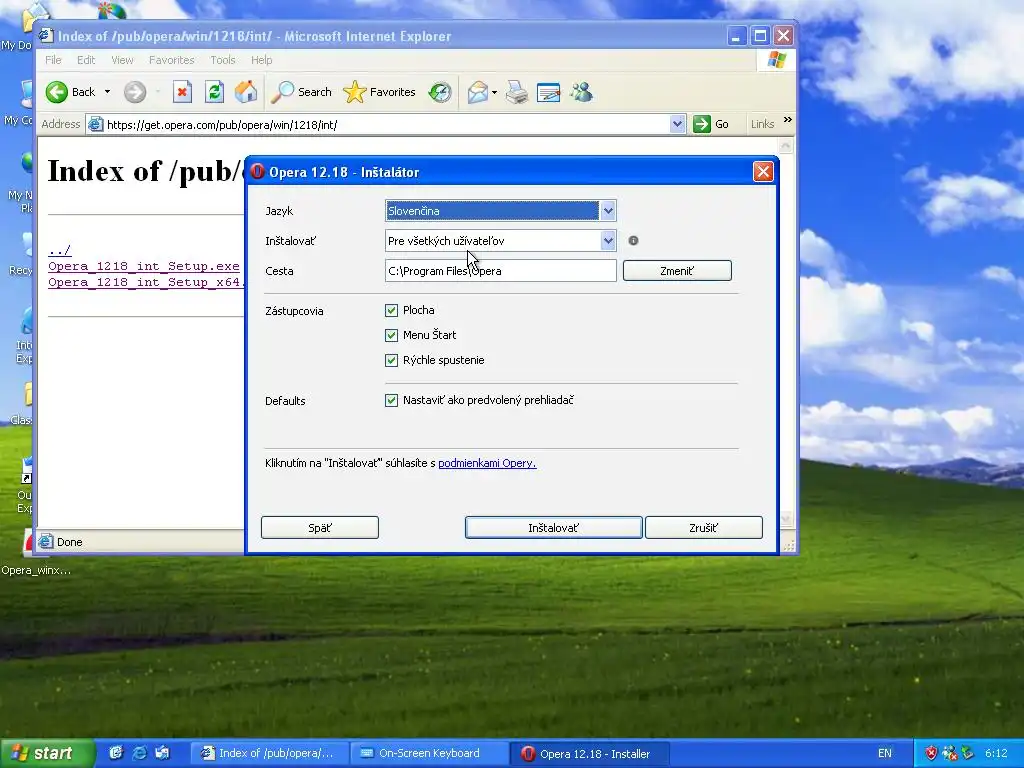1024x768 pixels.
Task: Expand the Links toolbar chevron
Action: tap(788, 120)
